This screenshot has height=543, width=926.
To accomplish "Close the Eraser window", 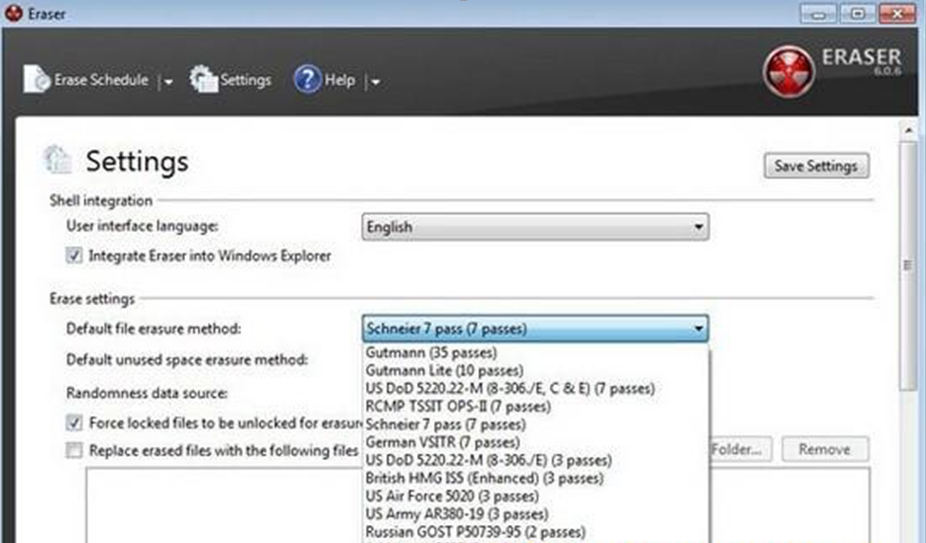I will 897,14.
